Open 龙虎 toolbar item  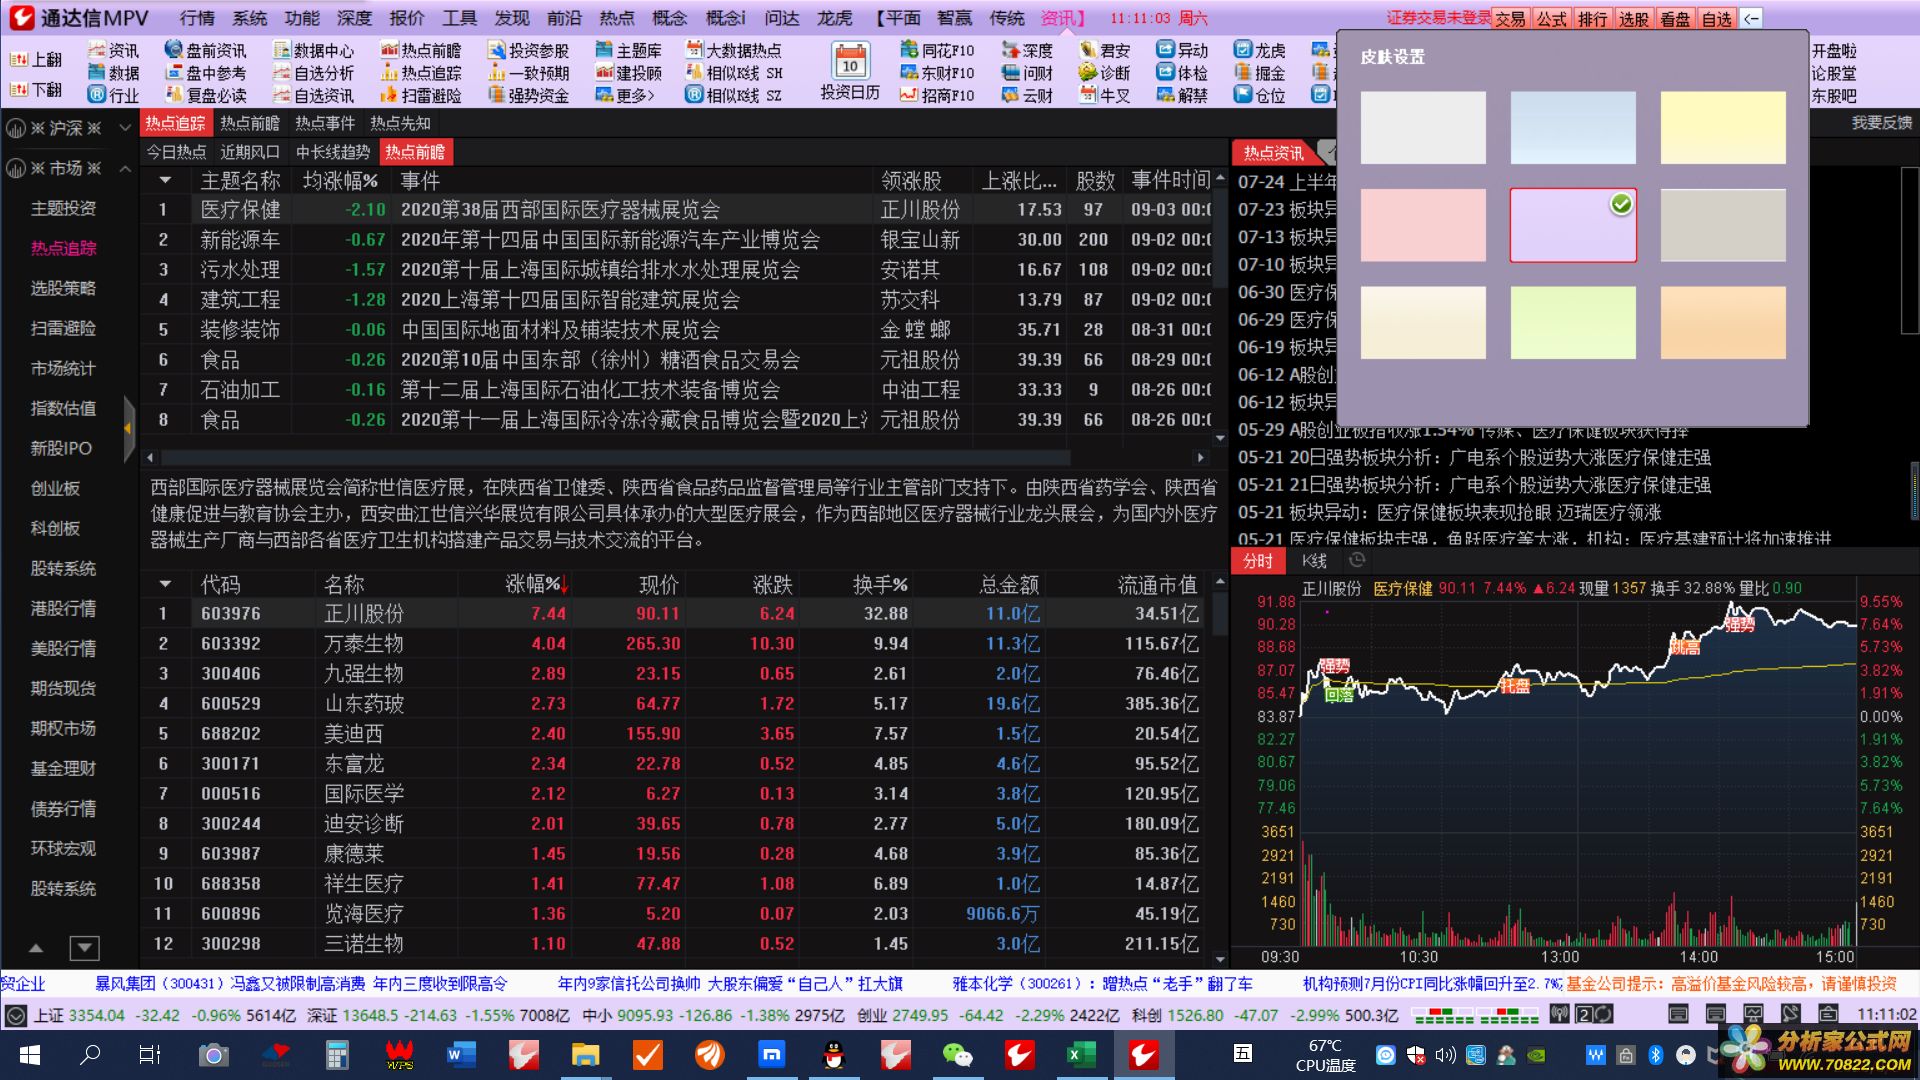click(x=1260, y=50)
